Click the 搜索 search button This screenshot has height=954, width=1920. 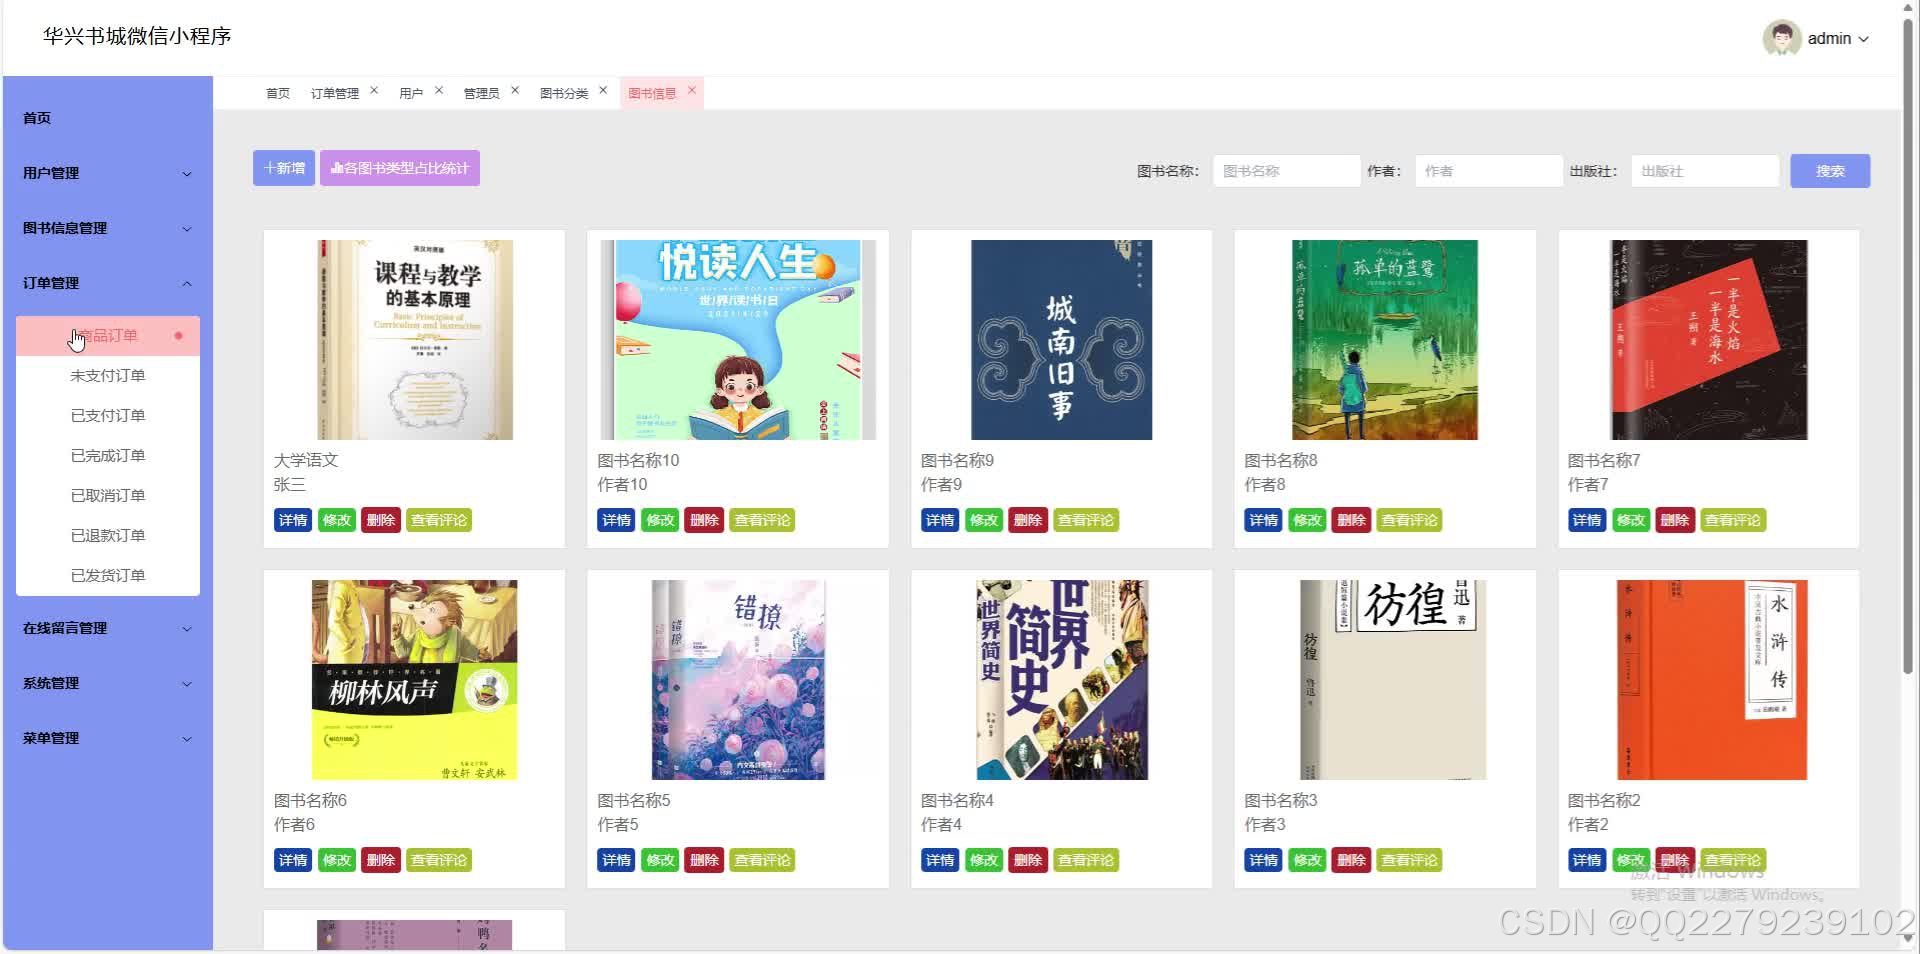(x=1830, y=171)
